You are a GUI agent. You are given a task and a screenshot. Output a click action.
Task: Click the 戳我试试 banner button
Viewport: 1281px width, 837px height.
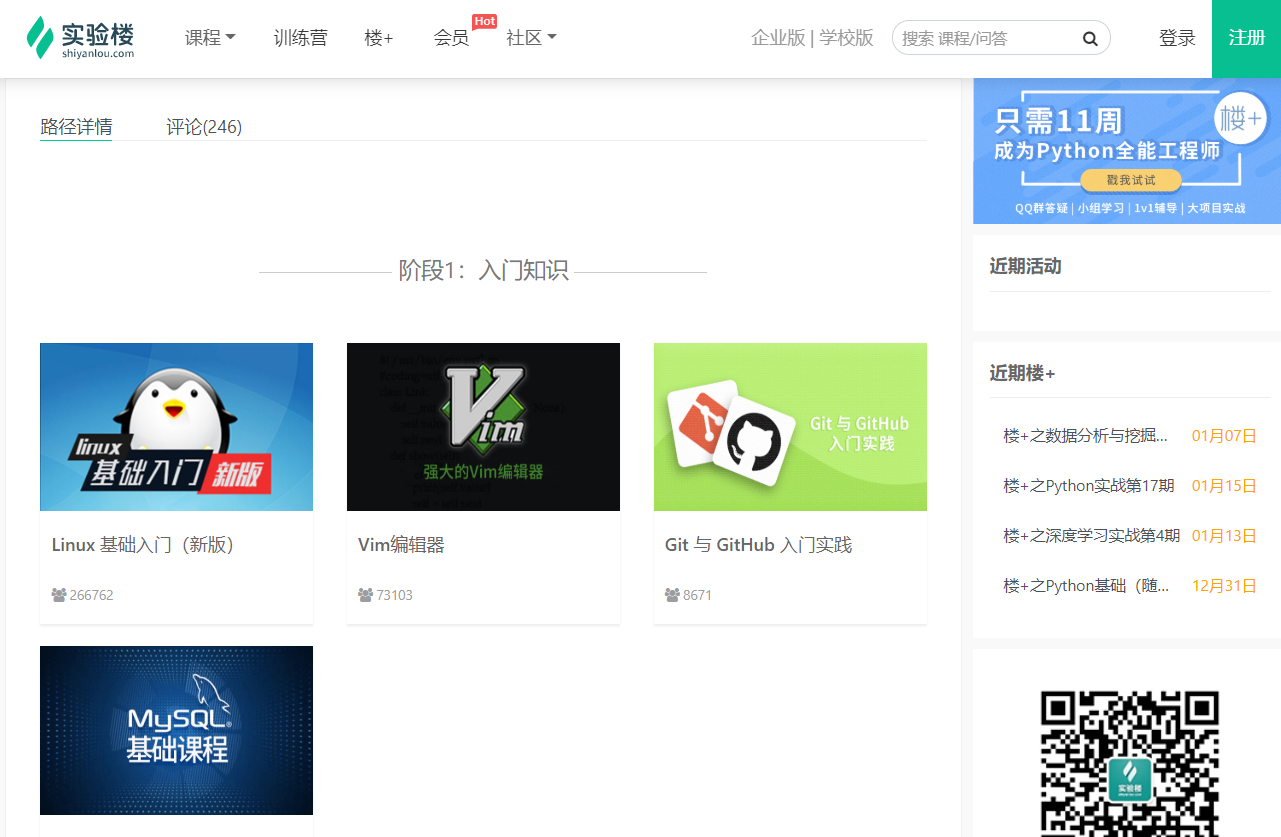click(x=1130, y=180)
